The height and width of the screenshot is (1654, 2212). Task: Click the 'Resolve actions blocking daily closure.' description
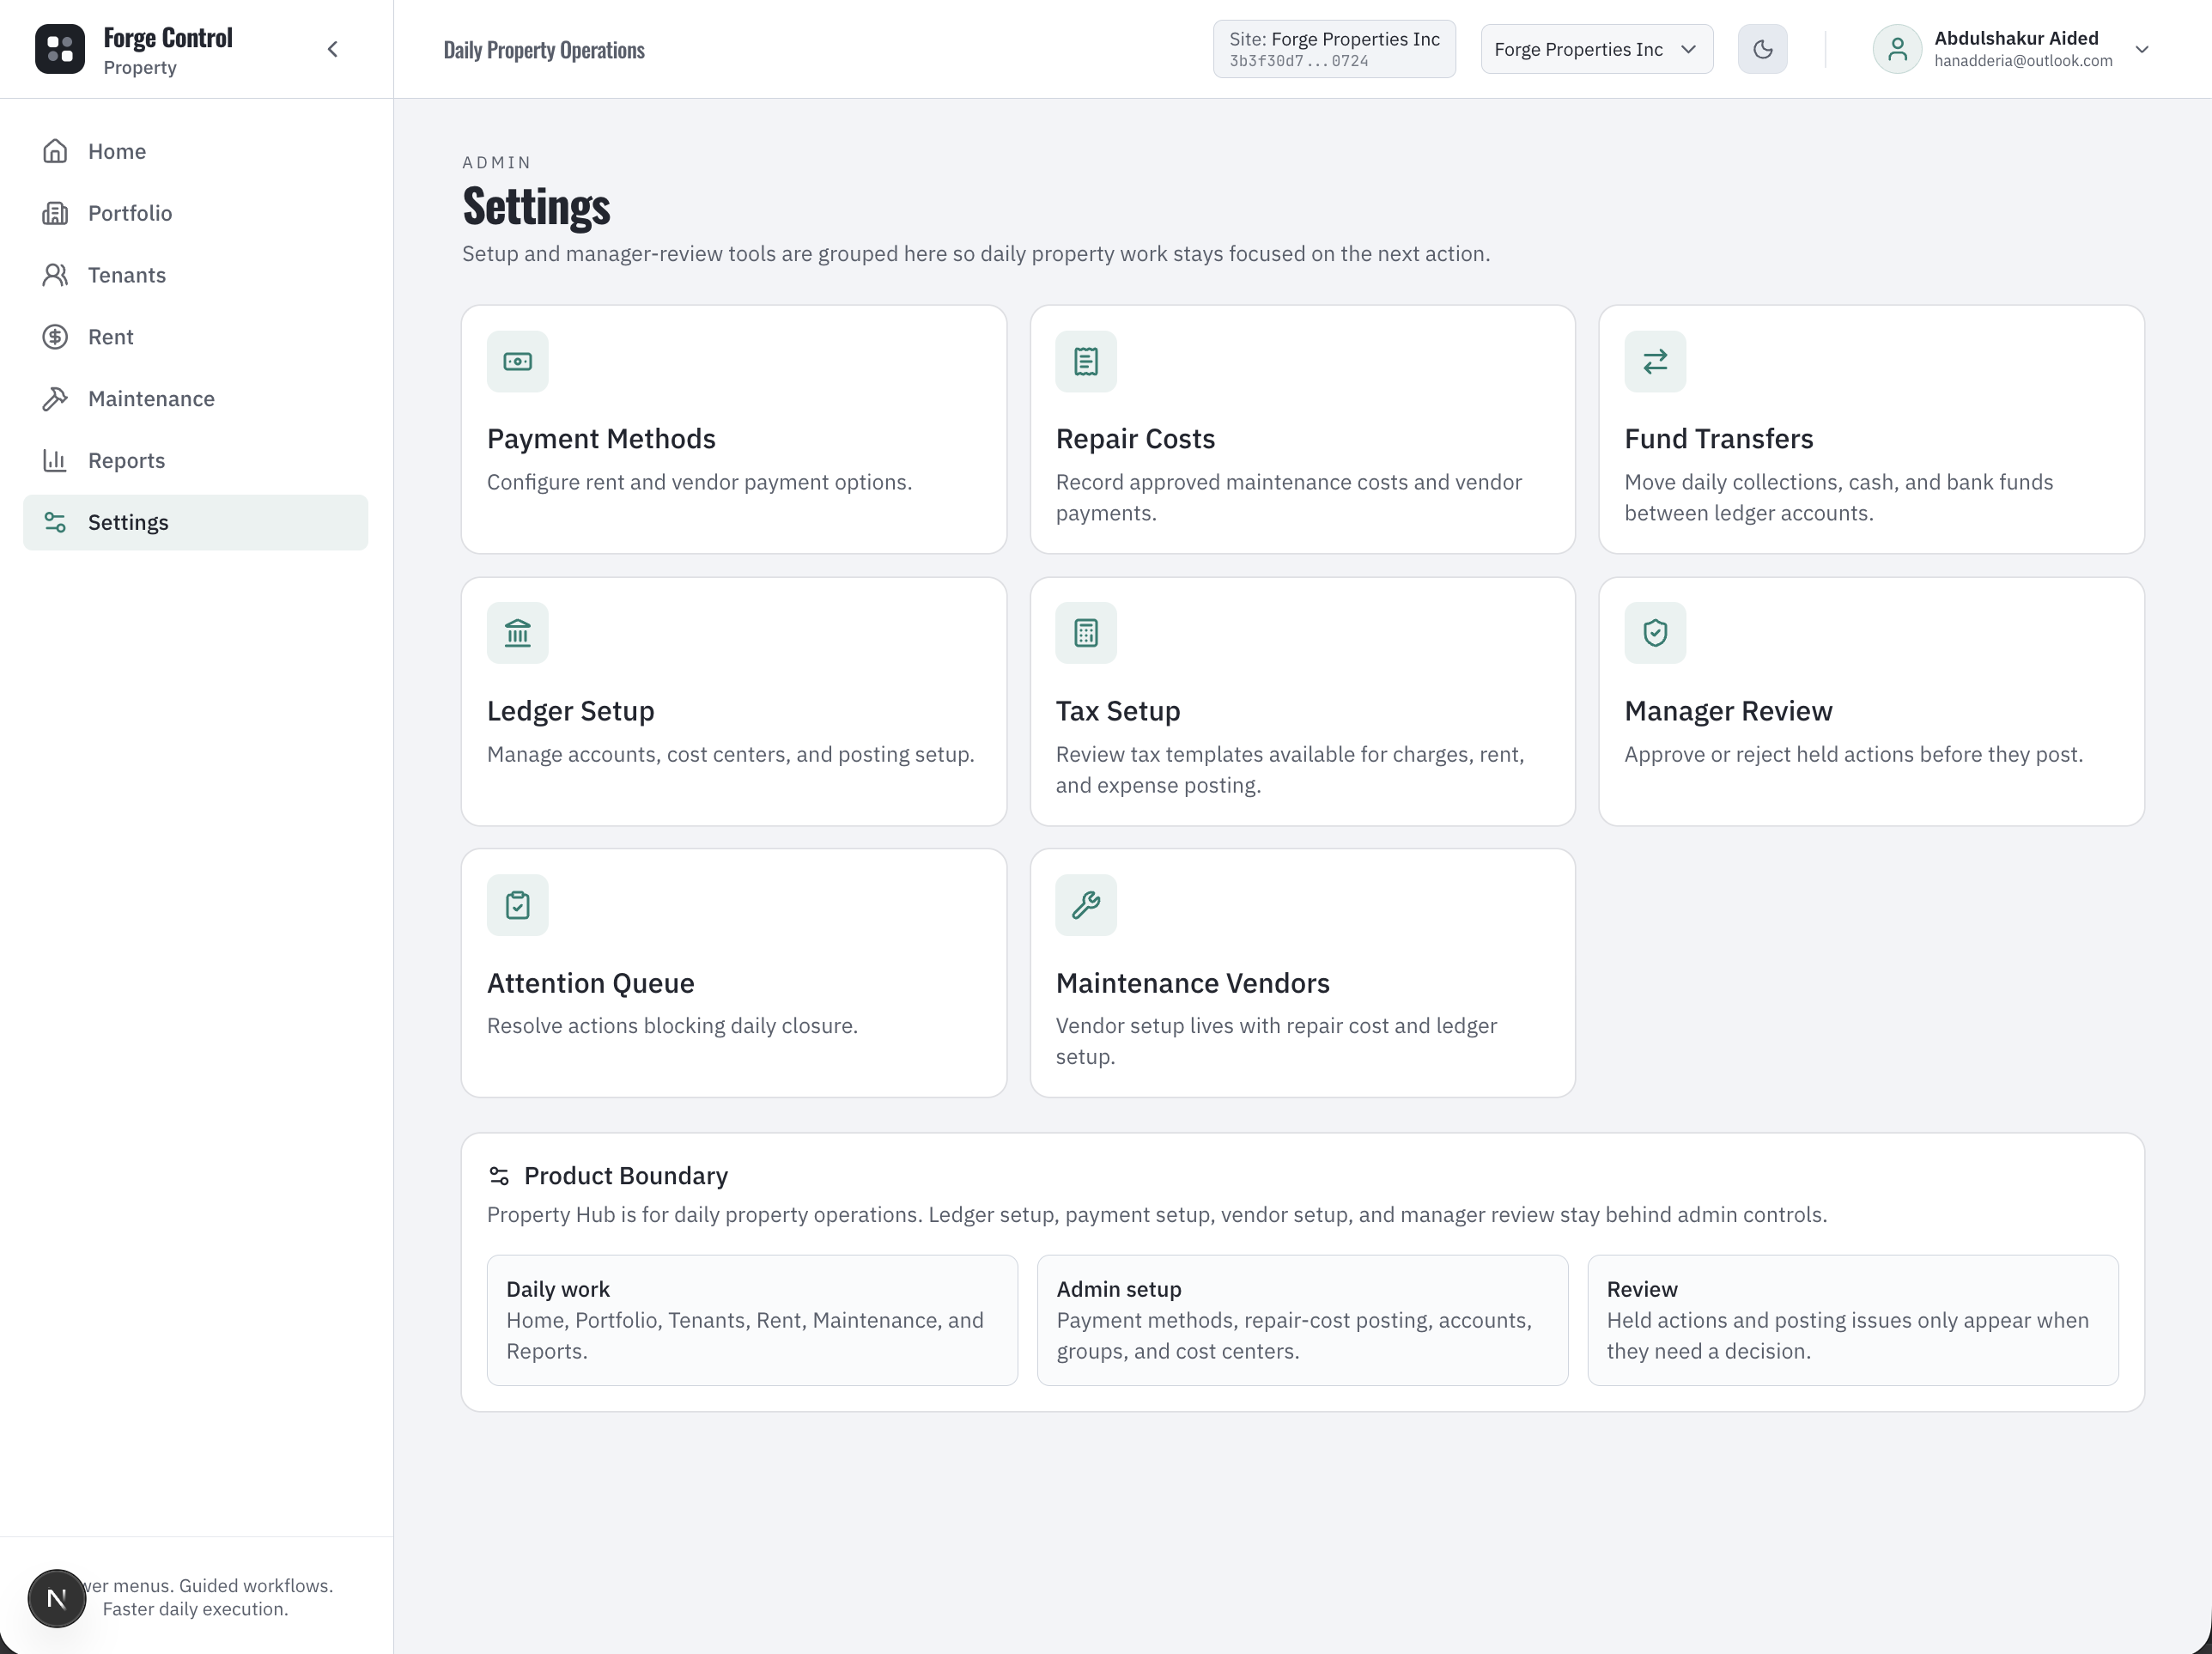pyautogui.click(x=672, y=1026)
